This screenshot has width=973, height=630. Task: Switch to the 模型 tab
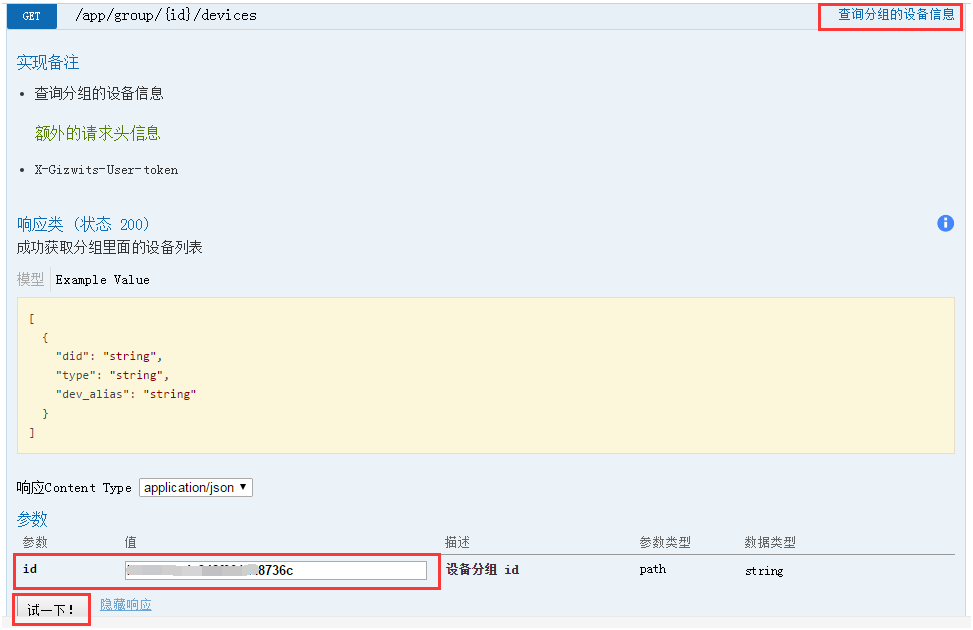[30, 279]
